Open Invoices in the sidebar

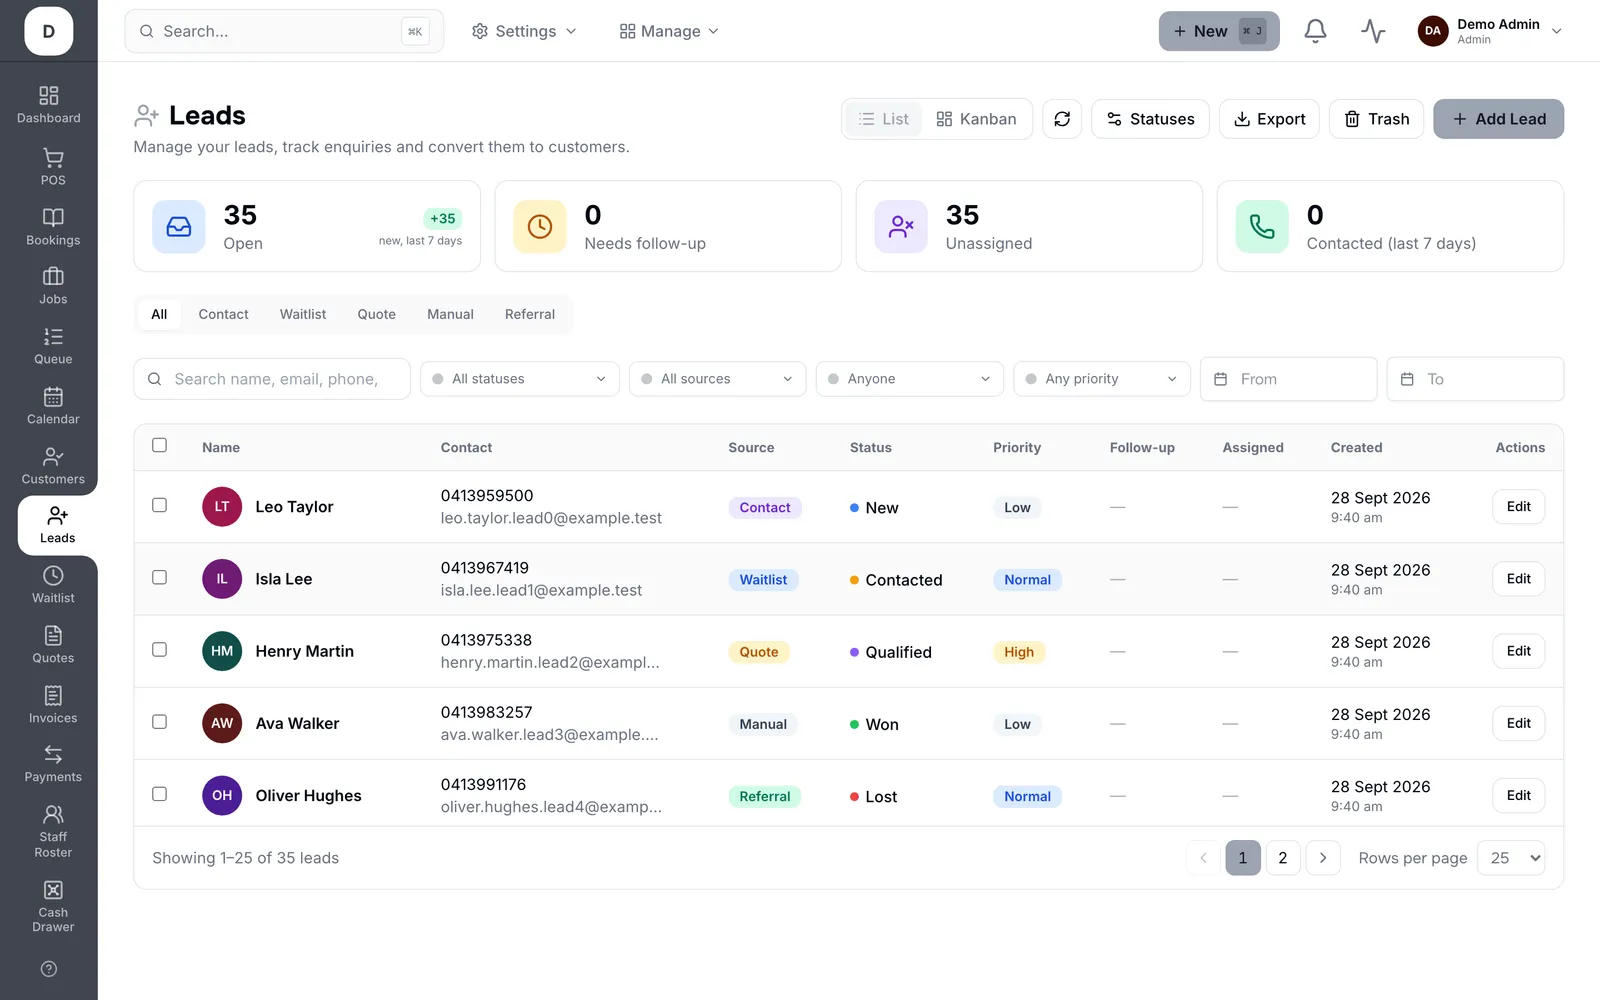pos(53,705)
